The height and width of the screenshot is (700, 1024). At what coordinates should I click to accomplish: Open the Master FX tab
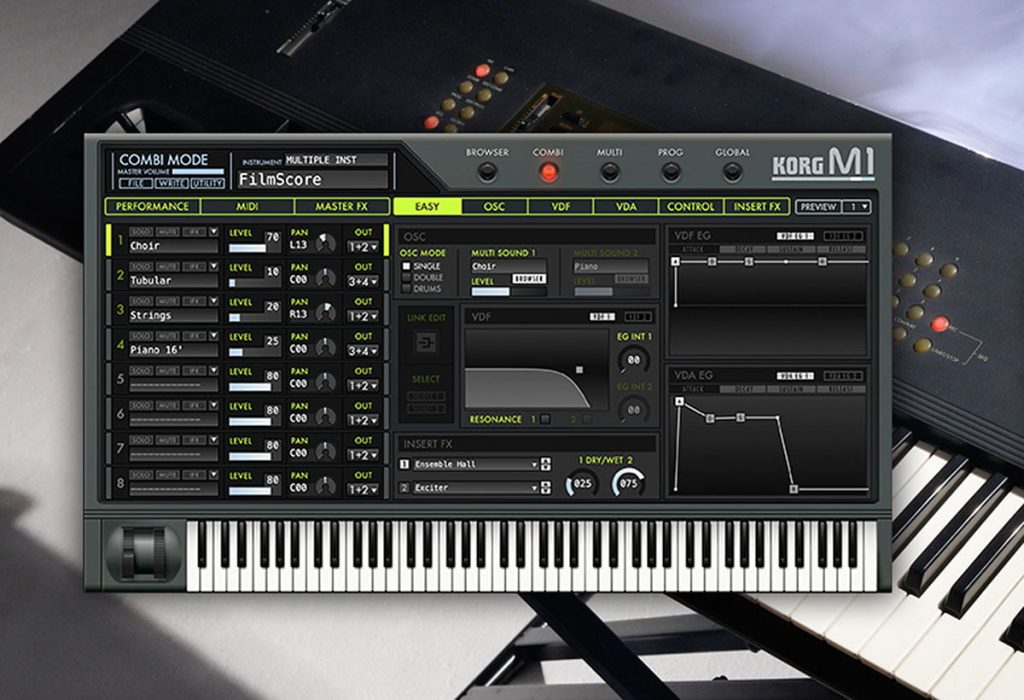tap(342, 206)
